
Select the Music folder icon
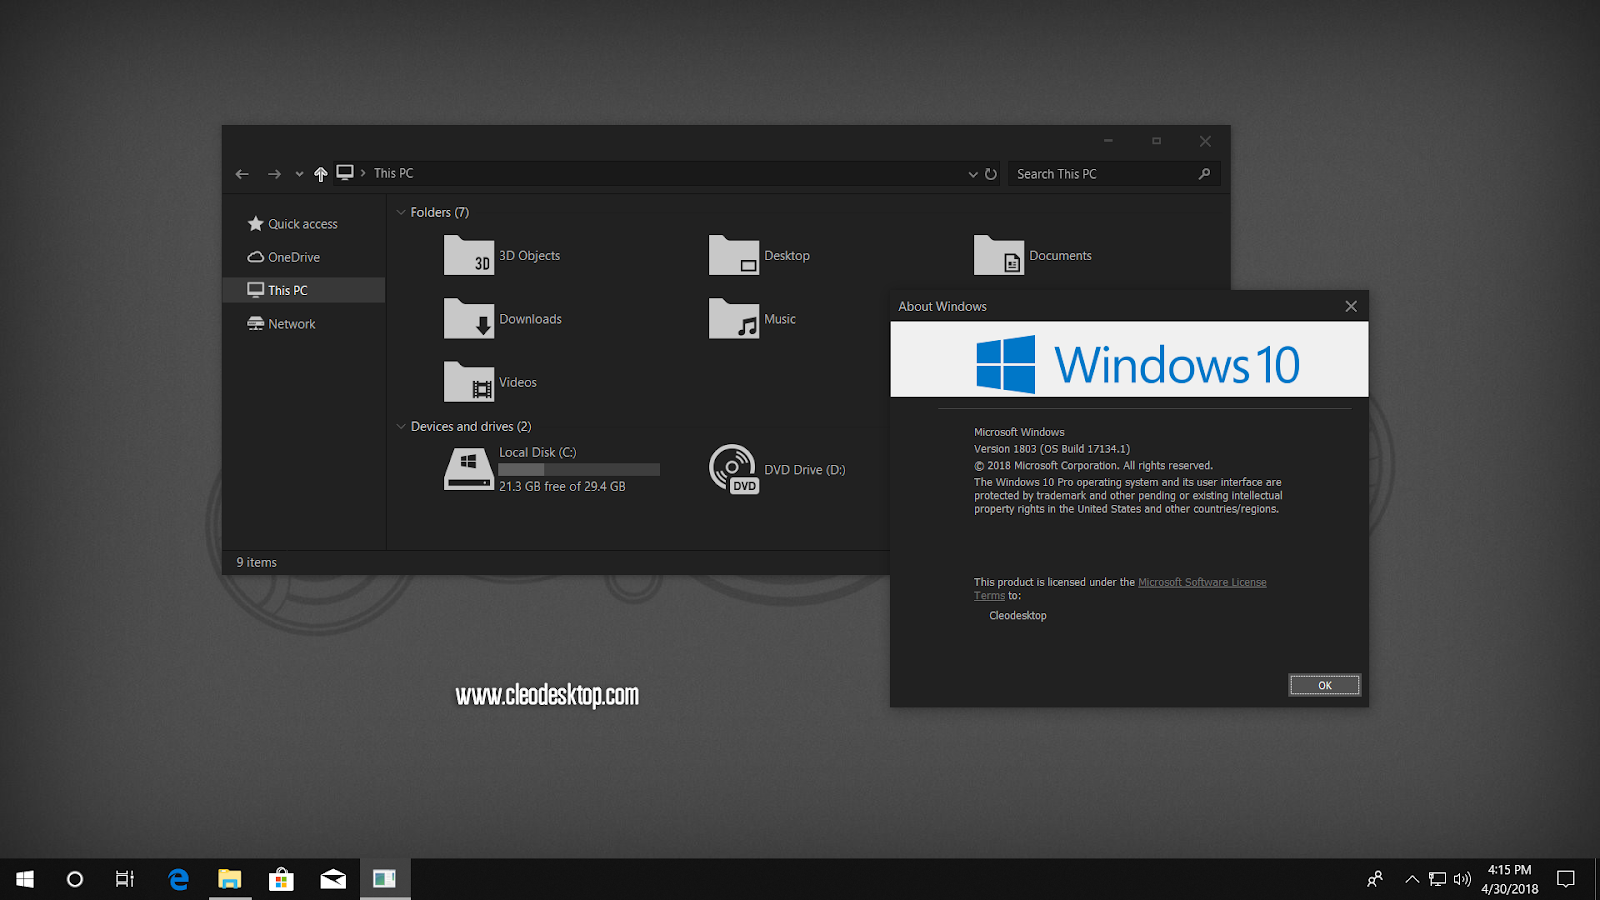point(734,319)
